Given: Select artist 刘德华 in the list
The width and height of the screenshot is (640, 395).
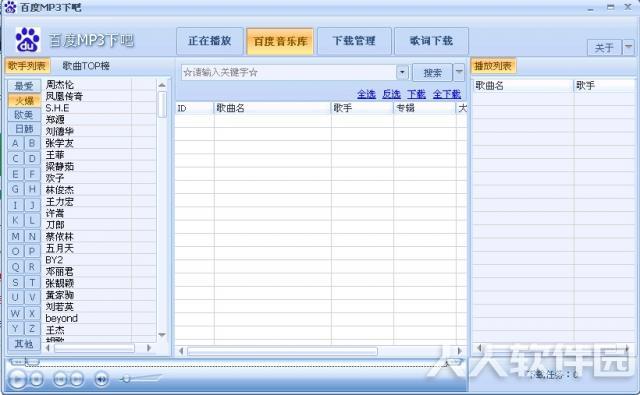Looking at the screenshot, I should coord(60,131).
